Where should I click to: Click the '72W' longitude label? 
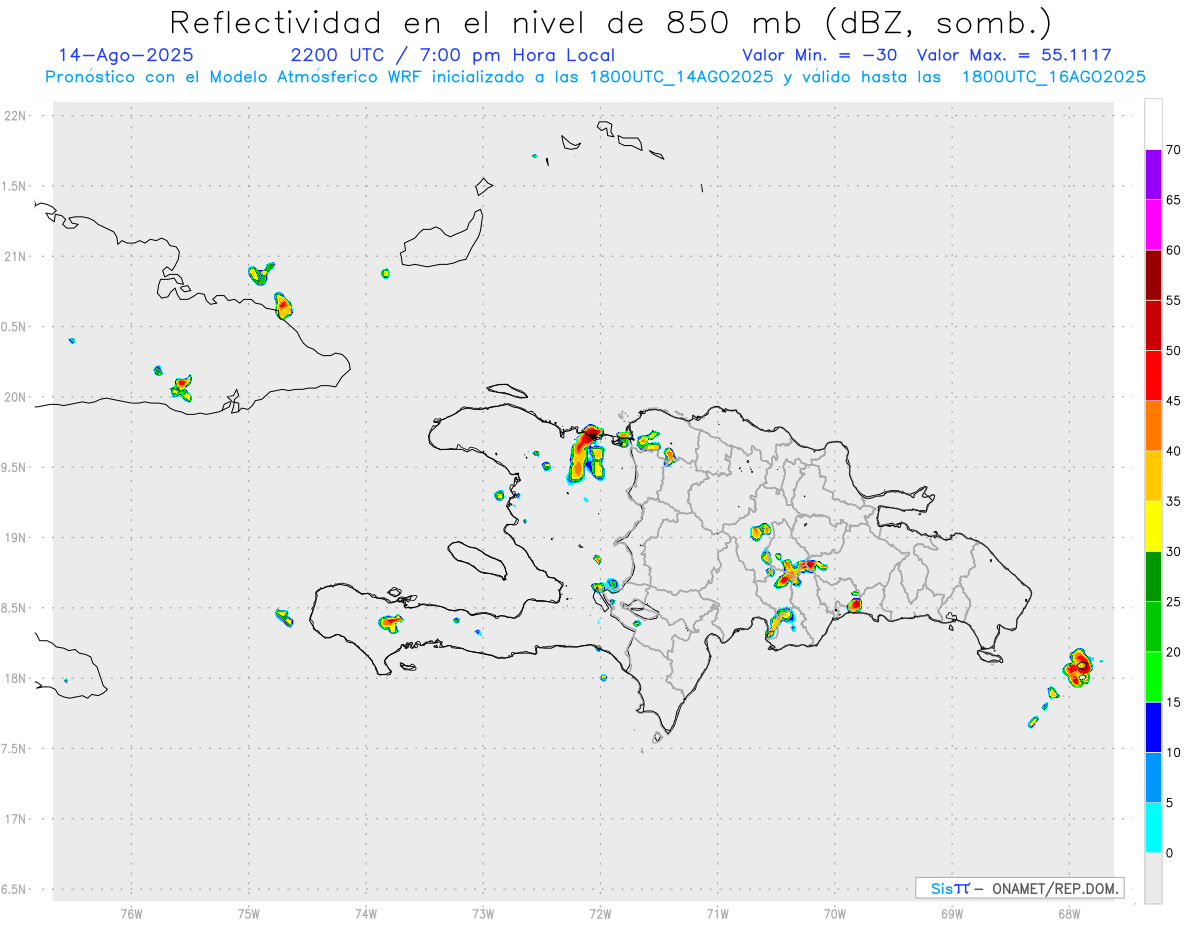coord(600,913)
